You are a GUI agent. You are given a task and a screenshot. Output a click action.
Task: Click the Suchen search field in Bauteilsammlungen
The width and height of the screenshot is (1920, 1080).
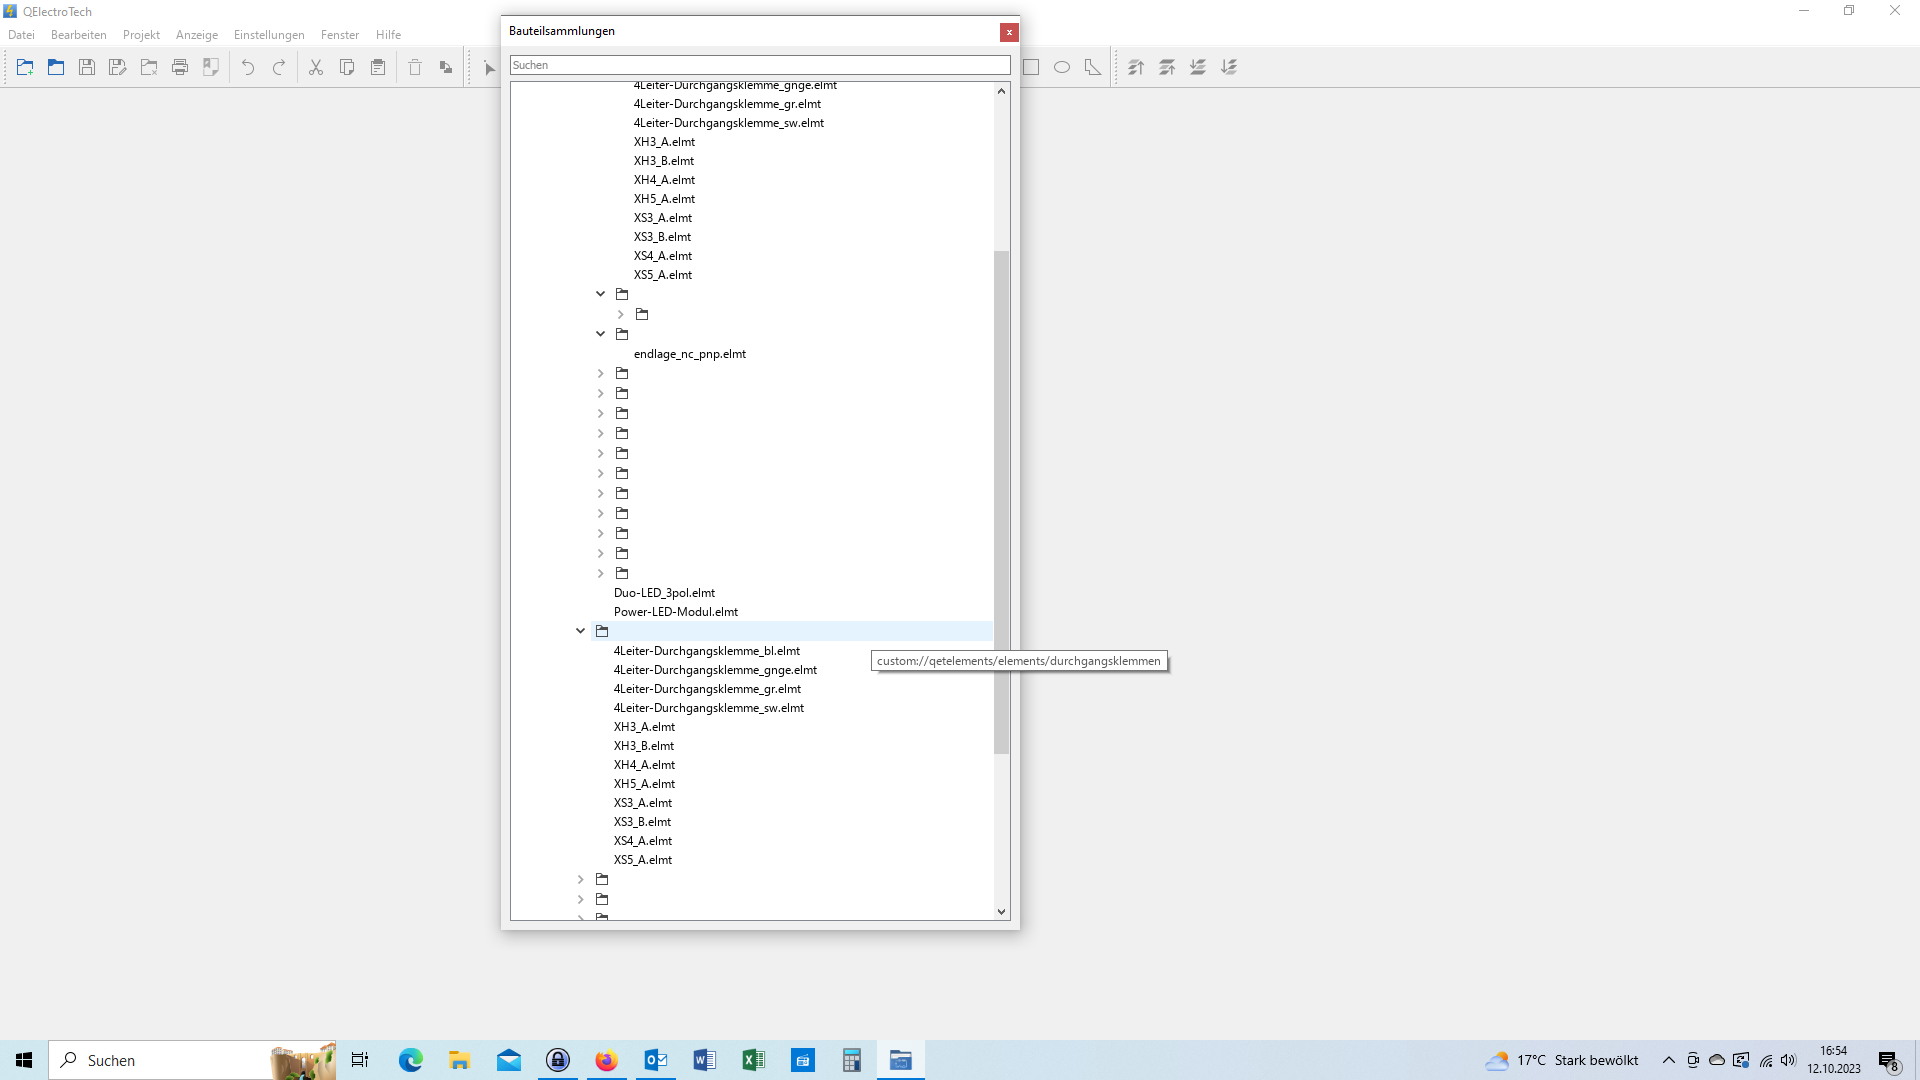[x=760, y=65]
